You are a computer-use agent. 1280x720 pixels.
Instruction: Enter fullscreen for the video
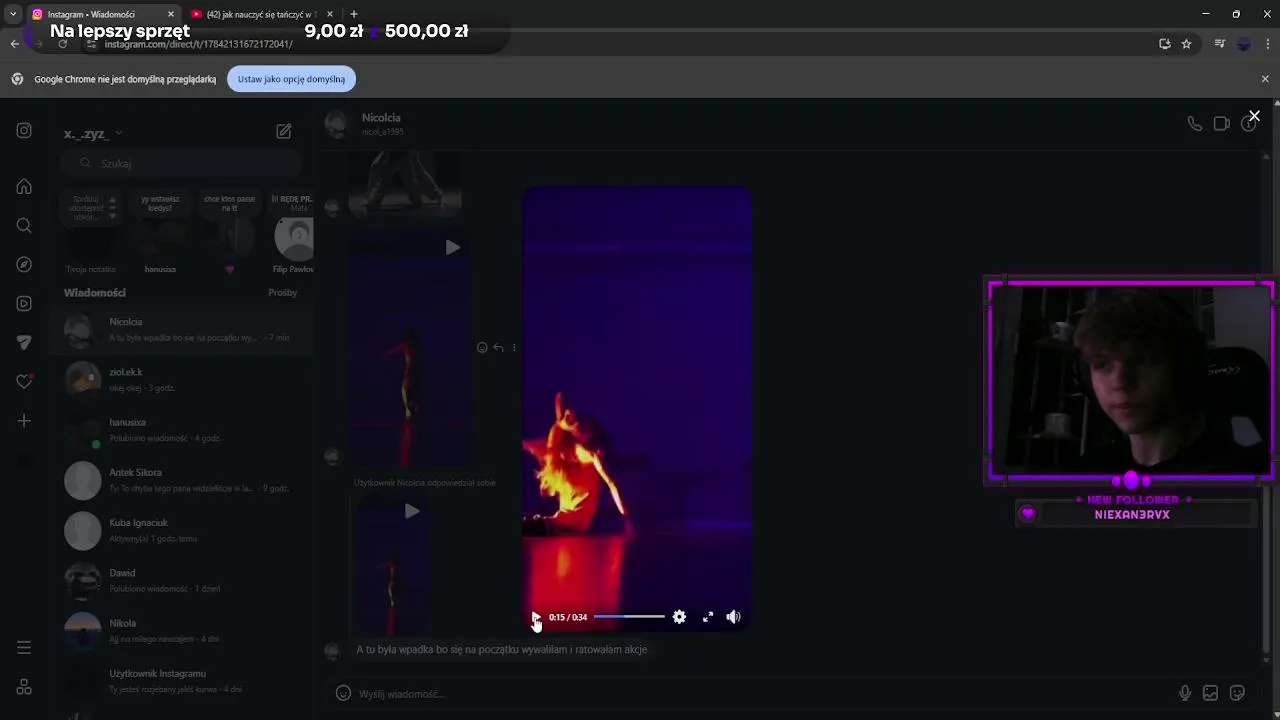707,617
